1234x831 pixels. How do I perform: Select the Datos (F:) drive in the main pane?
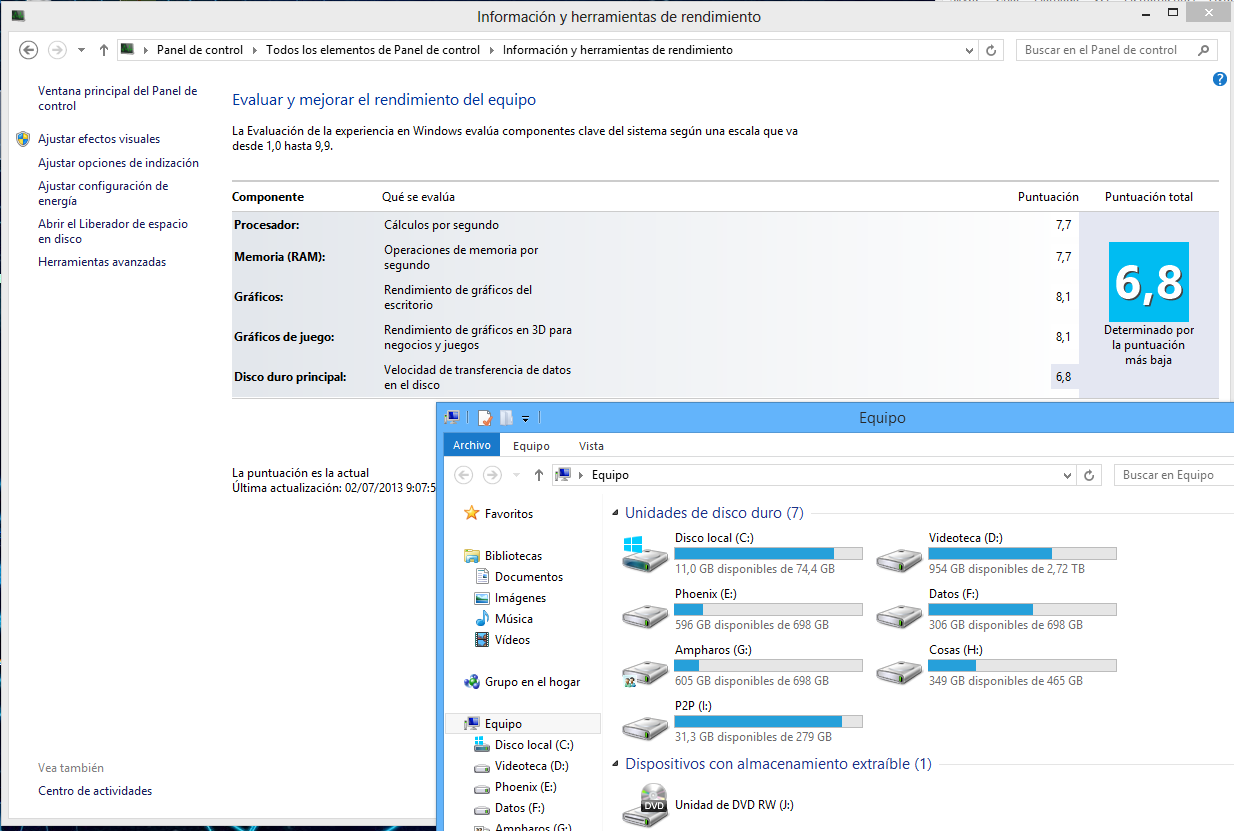tap(996, 609)
